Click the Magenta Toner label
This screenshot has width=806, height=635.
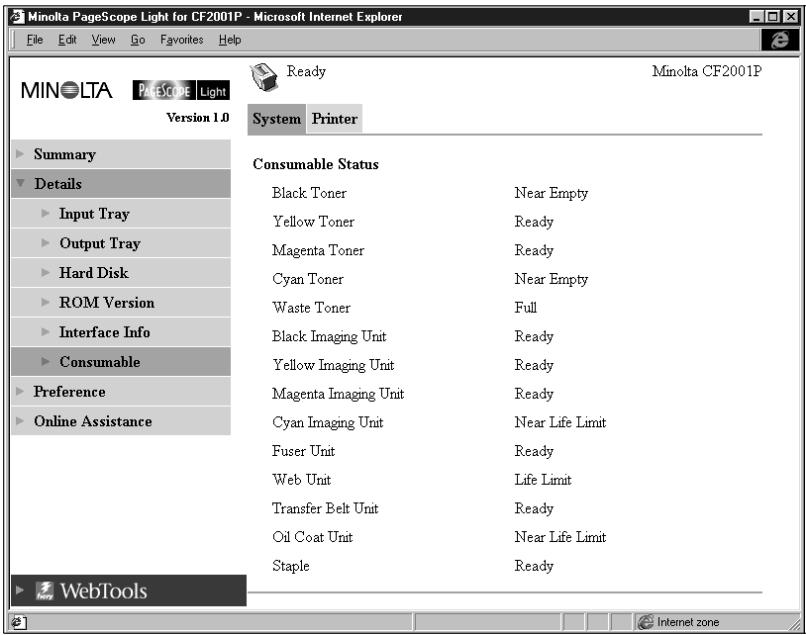pyautogui.click(x=318, y=250)
